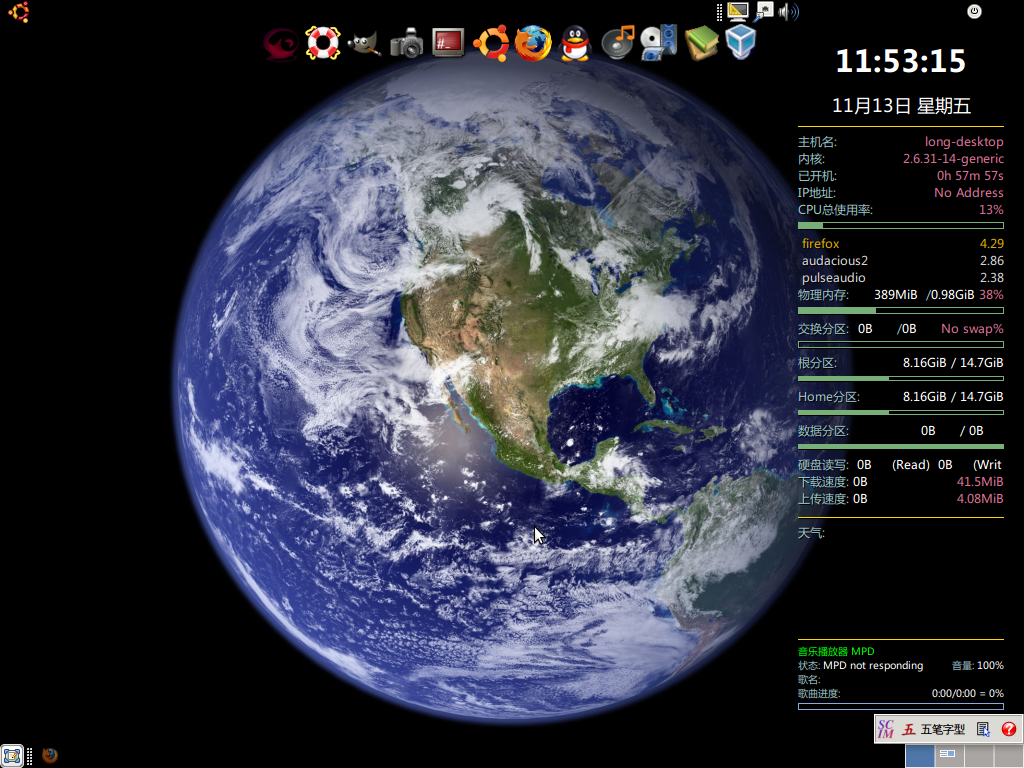The height and width of the screenshot is (768, 1024).
Task: Click the download total 41.5MiB
Action: point(980,482)
